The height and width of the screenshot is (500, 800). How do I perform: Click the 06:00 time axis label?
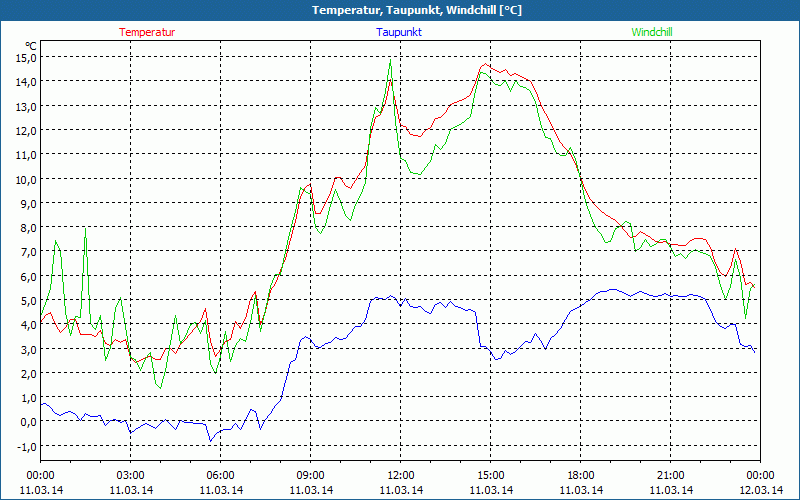point(220,475)
